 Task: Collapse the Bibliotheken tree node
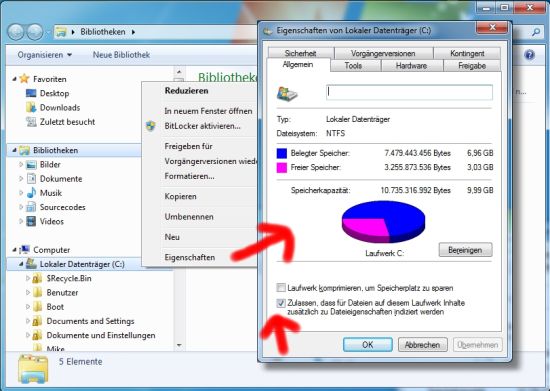tap(14, 150)
